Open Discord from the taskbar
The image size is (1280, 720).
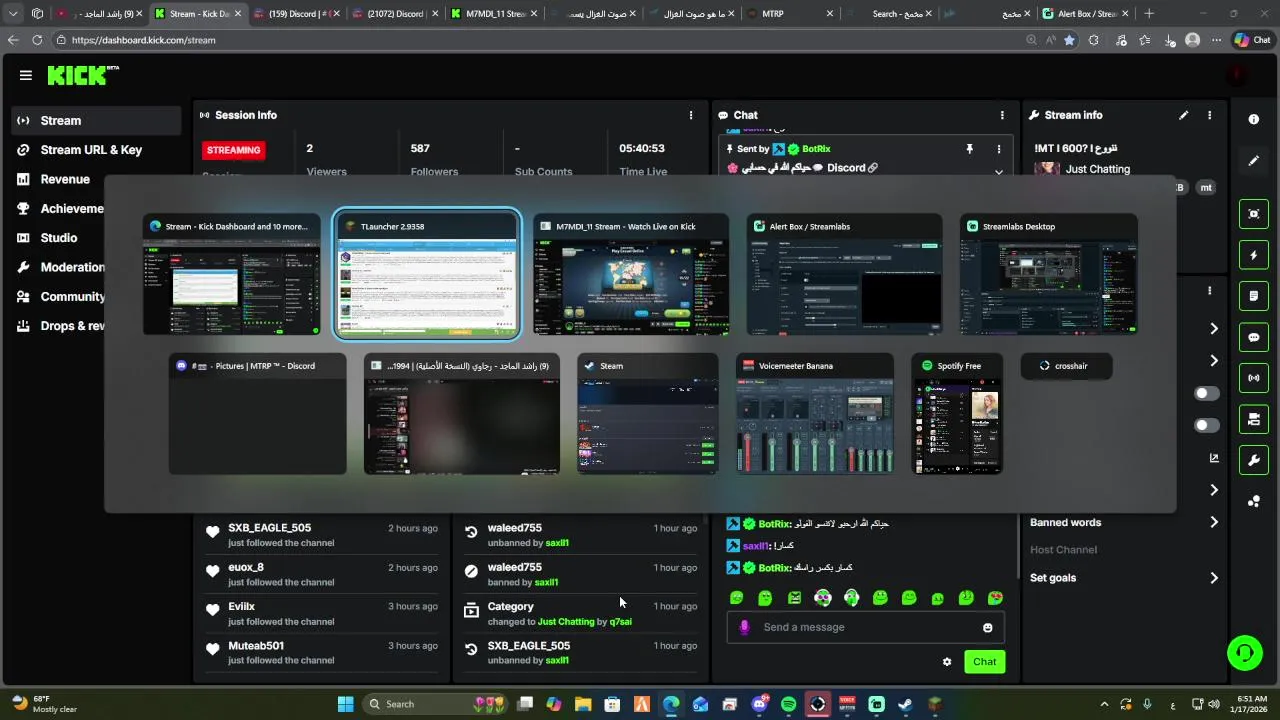pyautogui.click(x=759, y=704)
